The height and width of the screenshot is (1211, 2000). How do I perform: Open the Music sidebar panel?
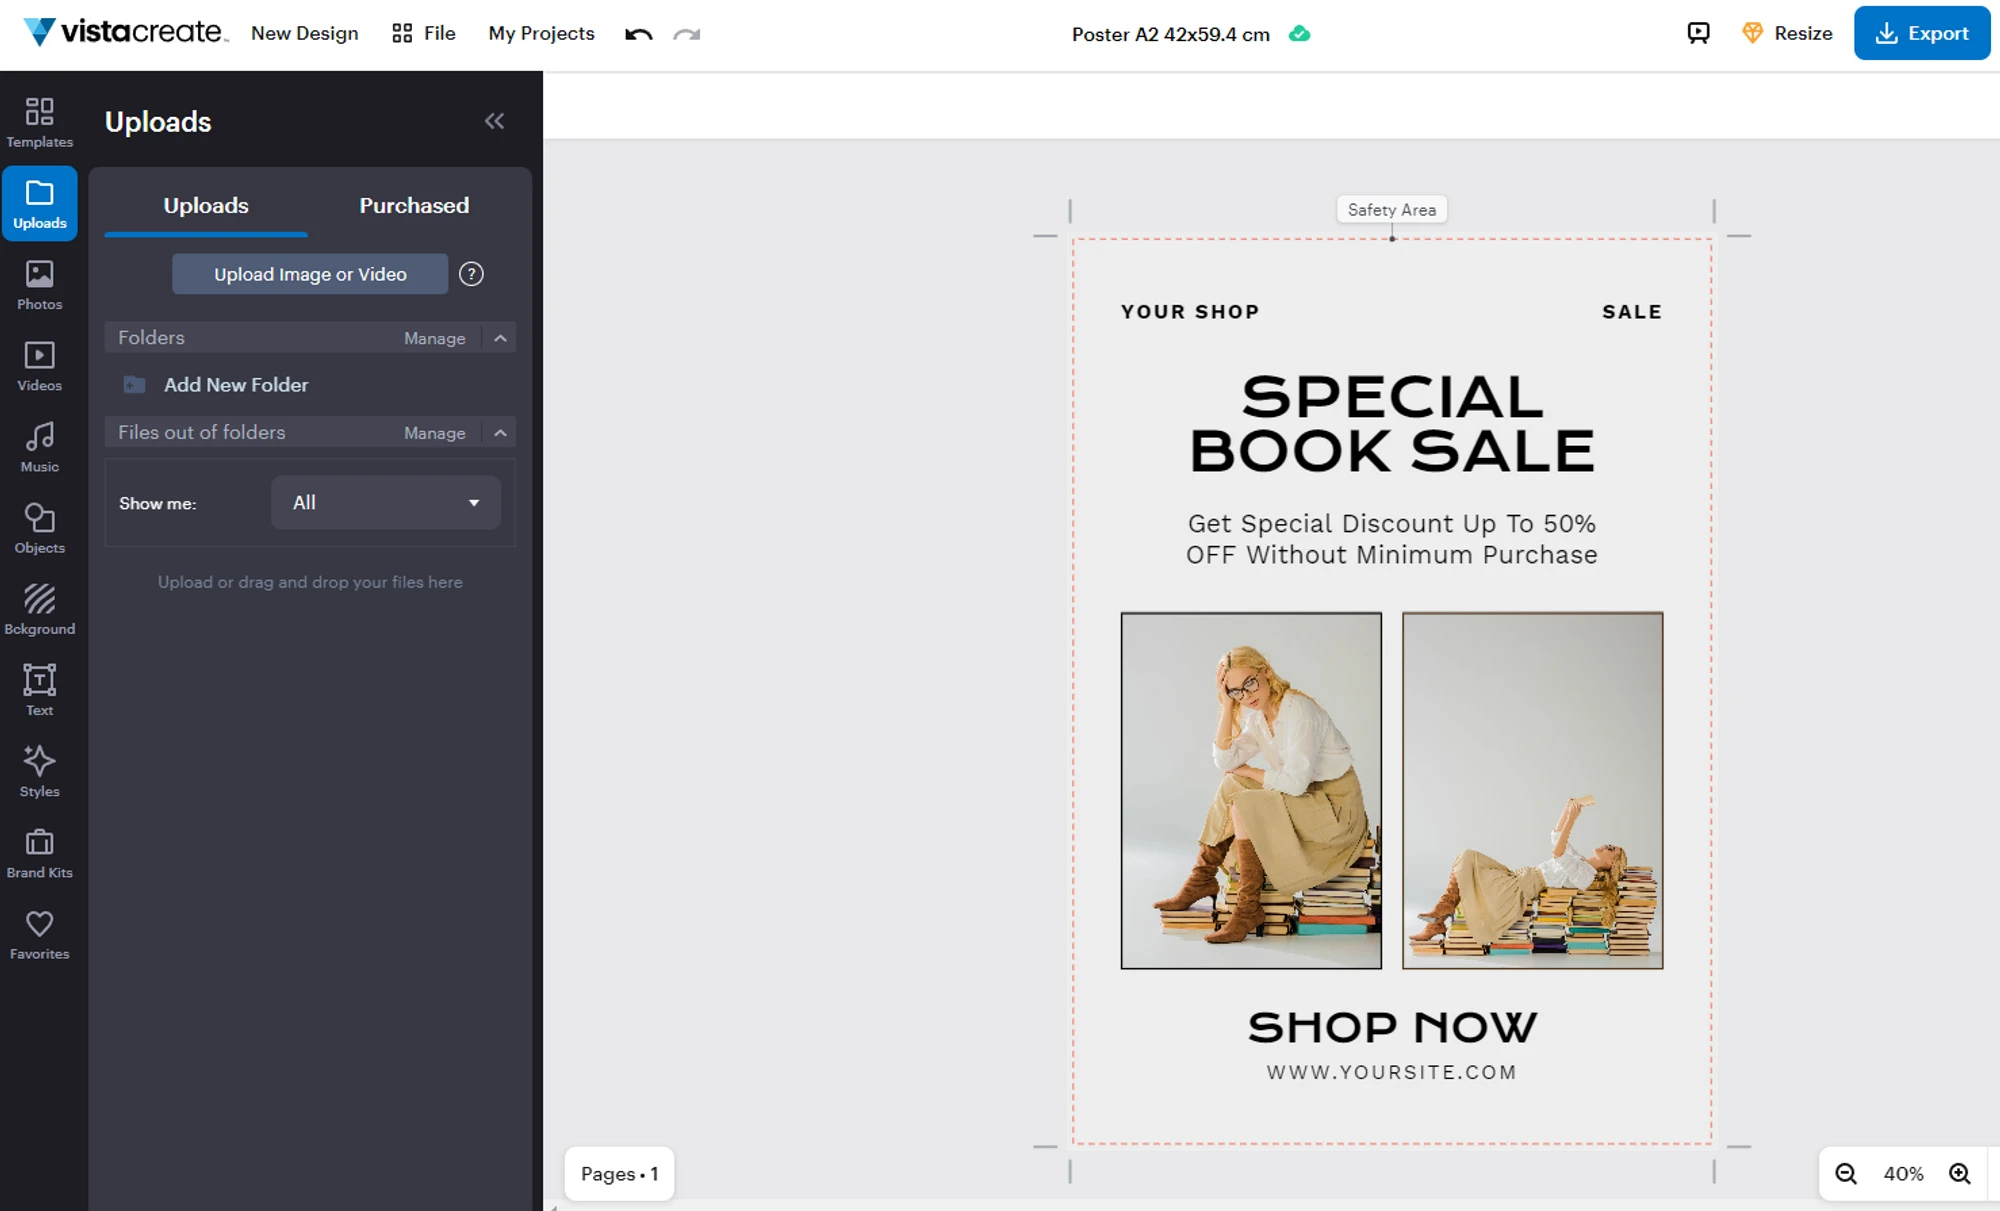click(x=39, y=447)
